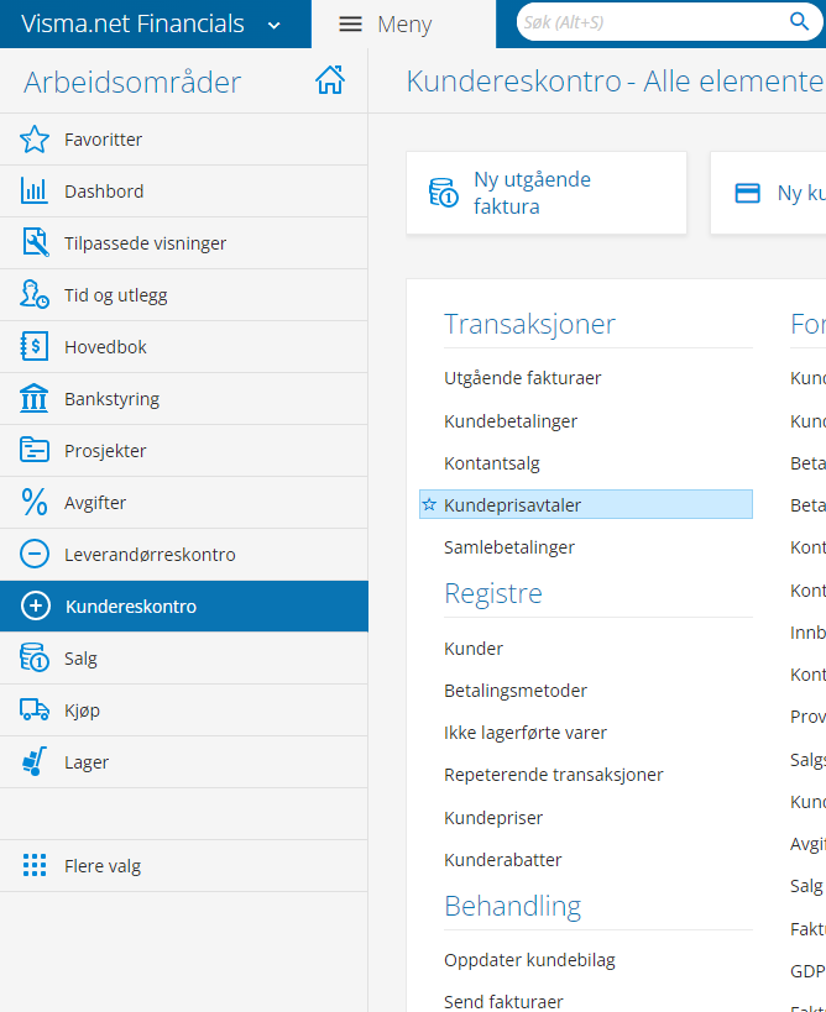
Task: Select the Dashbord chart icon
Action: coord(34,191)
